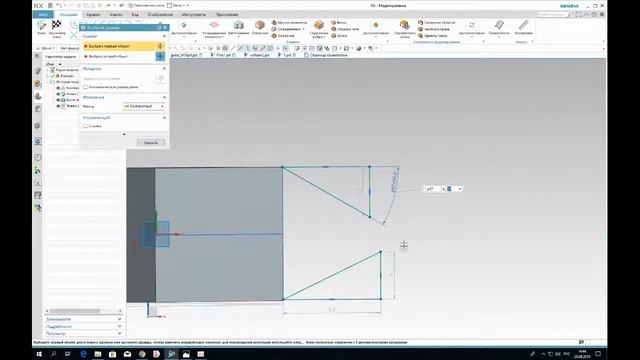Click the History clock icon in resource bar
The width and height of the screenshot is (640, 360).
[x=38, y=157]
